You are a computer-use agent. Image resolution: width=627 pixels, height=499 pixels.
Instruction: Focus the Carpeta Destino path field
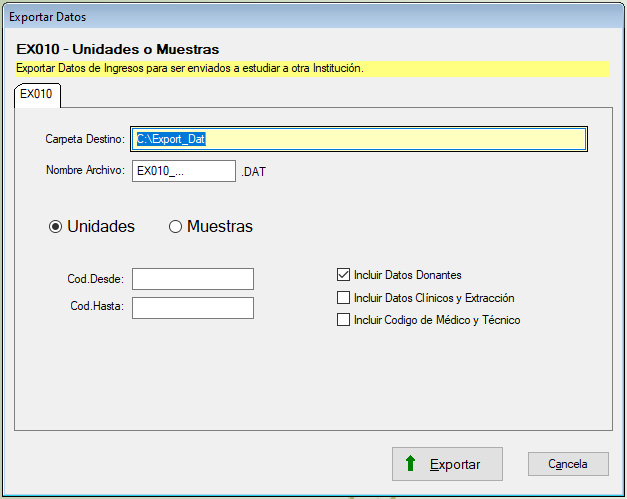359,139
